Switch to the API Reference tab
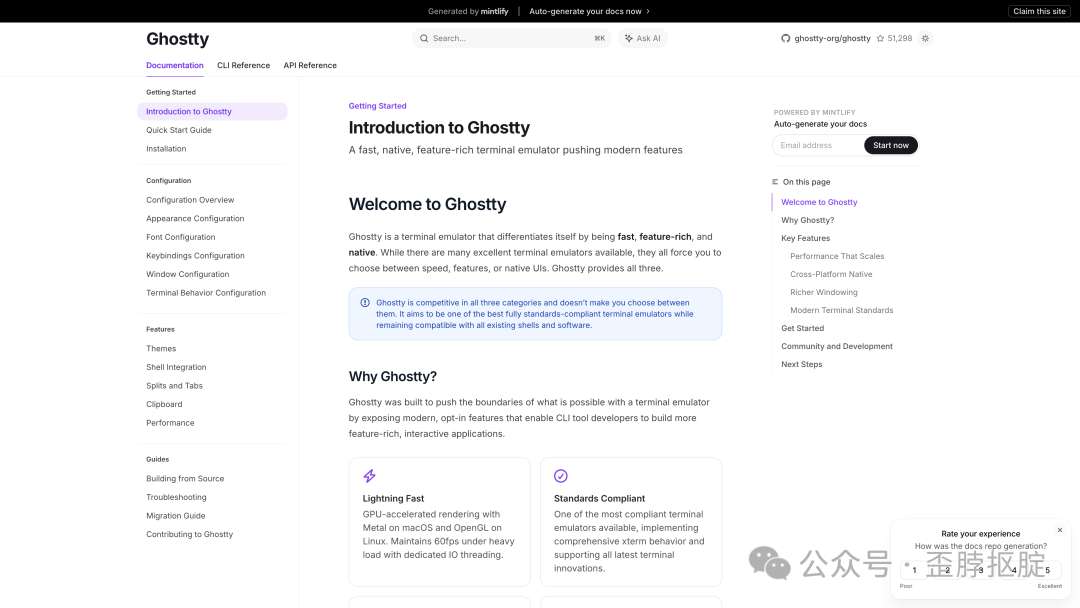Image resolution: width=1080 pixels, height=608 pixels. point(310,65)
